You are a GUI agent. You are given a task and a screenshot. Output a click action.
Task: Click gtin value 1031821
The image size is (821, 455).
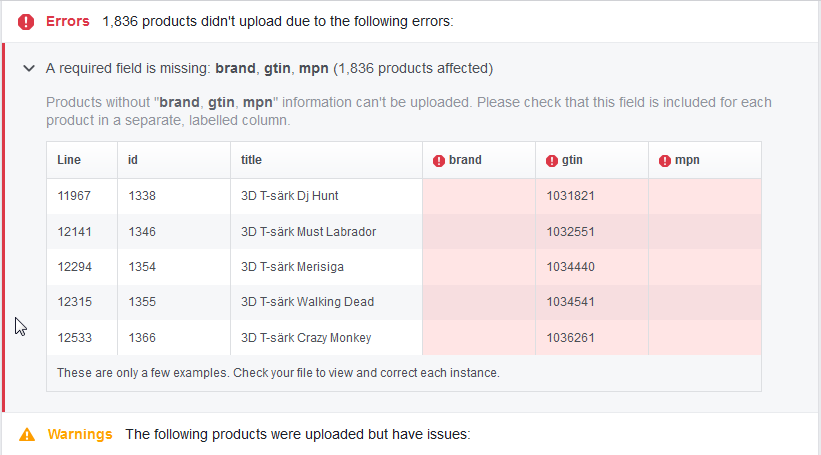tap(570, 196)
